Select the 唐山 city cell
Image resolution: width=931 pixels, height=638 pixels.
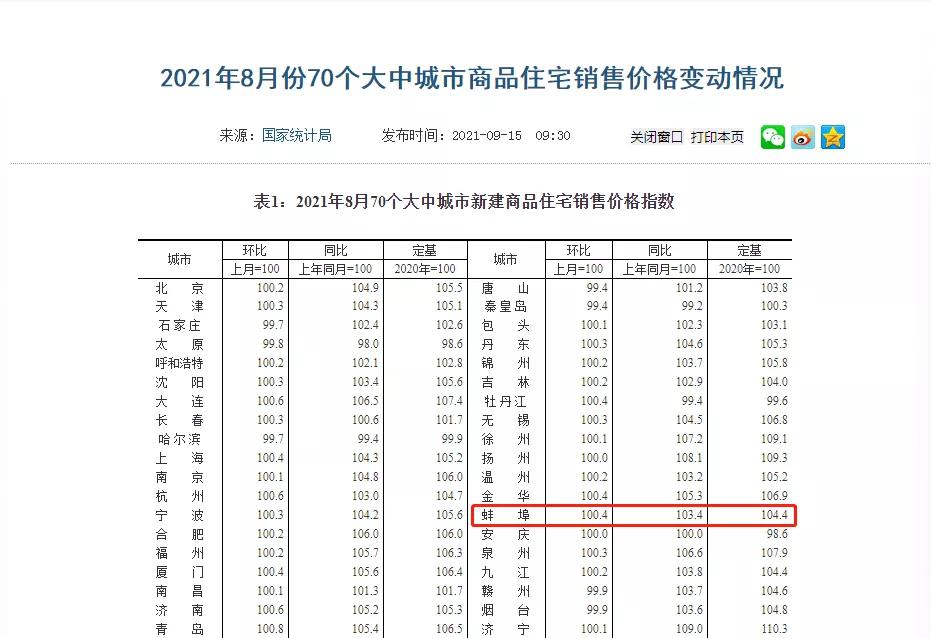pos(507,287)
